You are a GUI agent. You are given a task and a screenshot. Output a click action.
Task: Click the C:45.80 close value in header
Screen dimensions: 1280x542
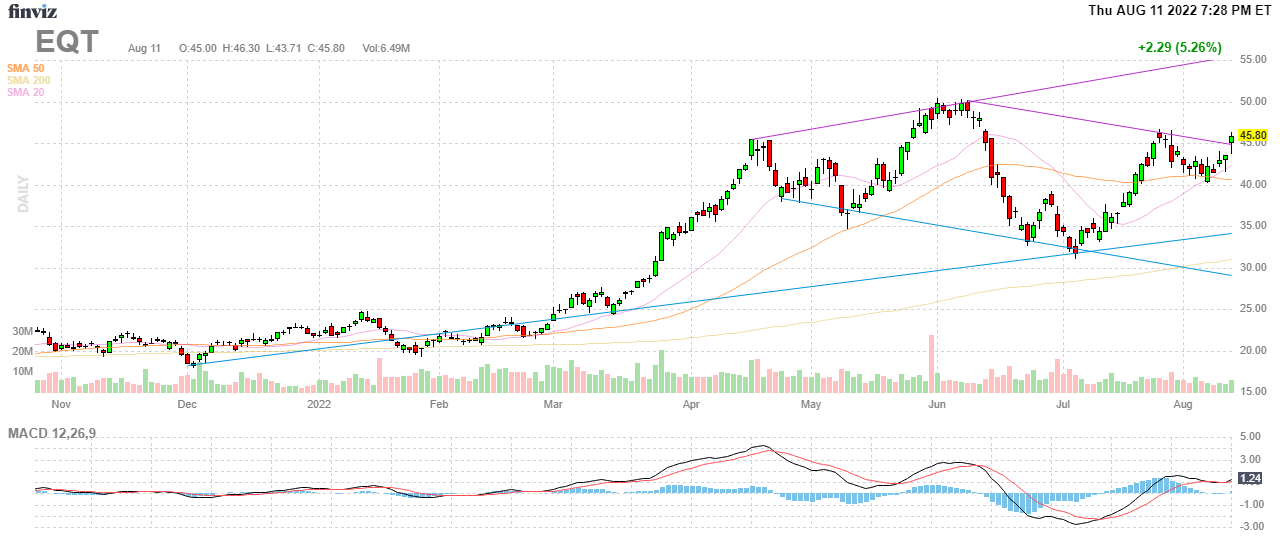(325, 48)
